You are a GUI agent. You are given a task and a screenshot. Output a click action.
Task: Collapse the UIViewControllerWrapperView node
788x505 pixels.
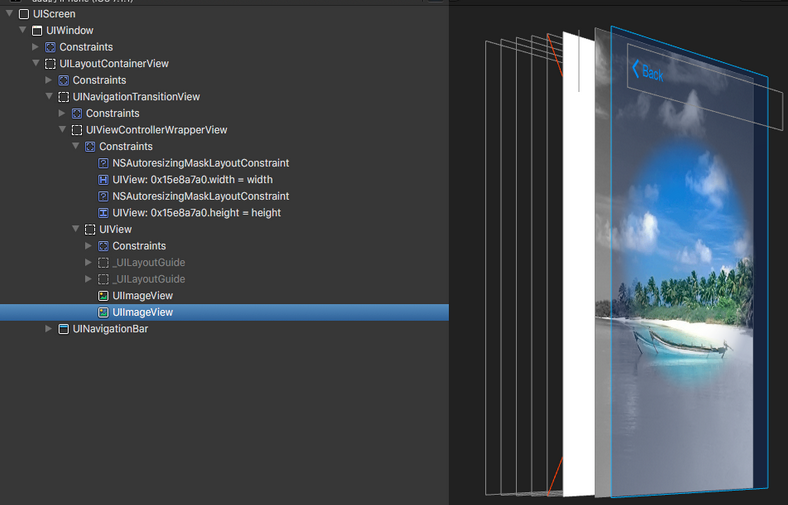62,130
